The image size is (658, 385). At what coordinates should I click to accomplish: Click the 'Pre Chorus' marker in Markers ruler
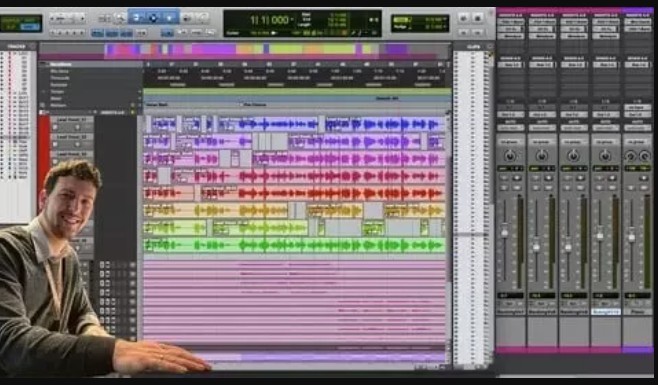tap(255, 105)
